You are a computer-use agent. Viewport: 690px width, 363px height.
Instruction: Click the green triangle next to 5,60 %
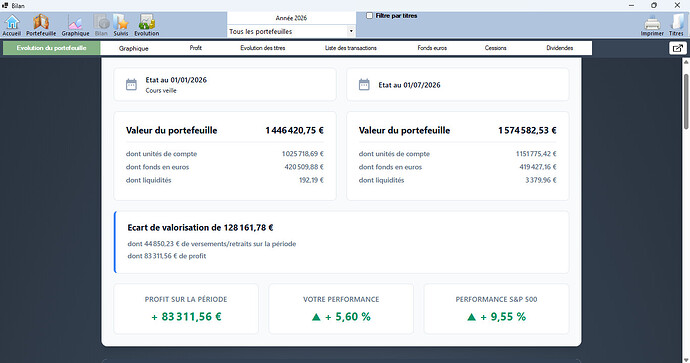316,317
